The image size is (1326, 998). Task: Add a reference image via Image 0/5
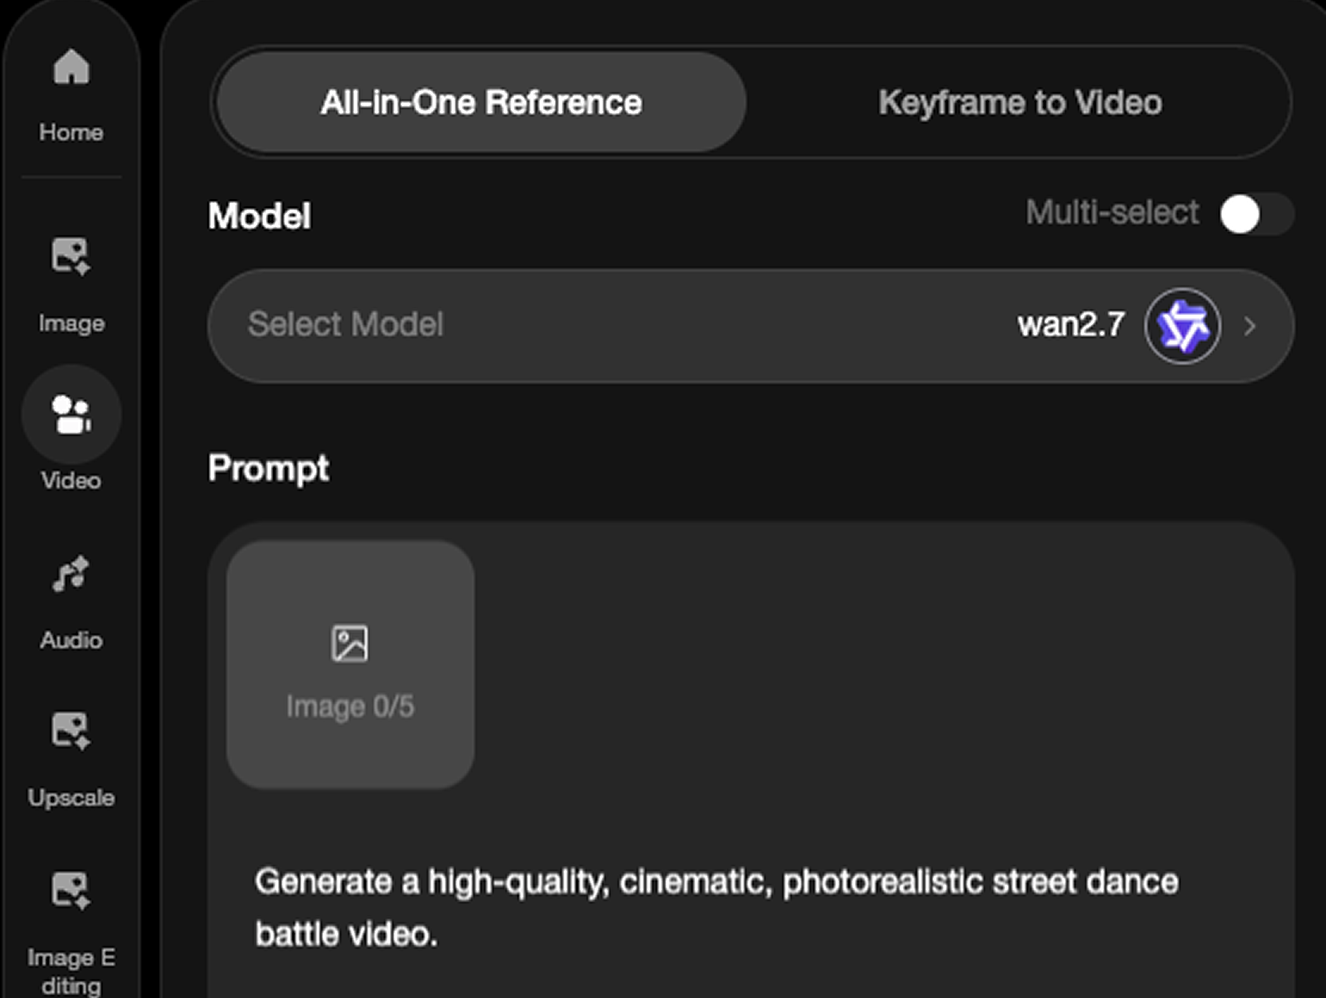(350, 665)
